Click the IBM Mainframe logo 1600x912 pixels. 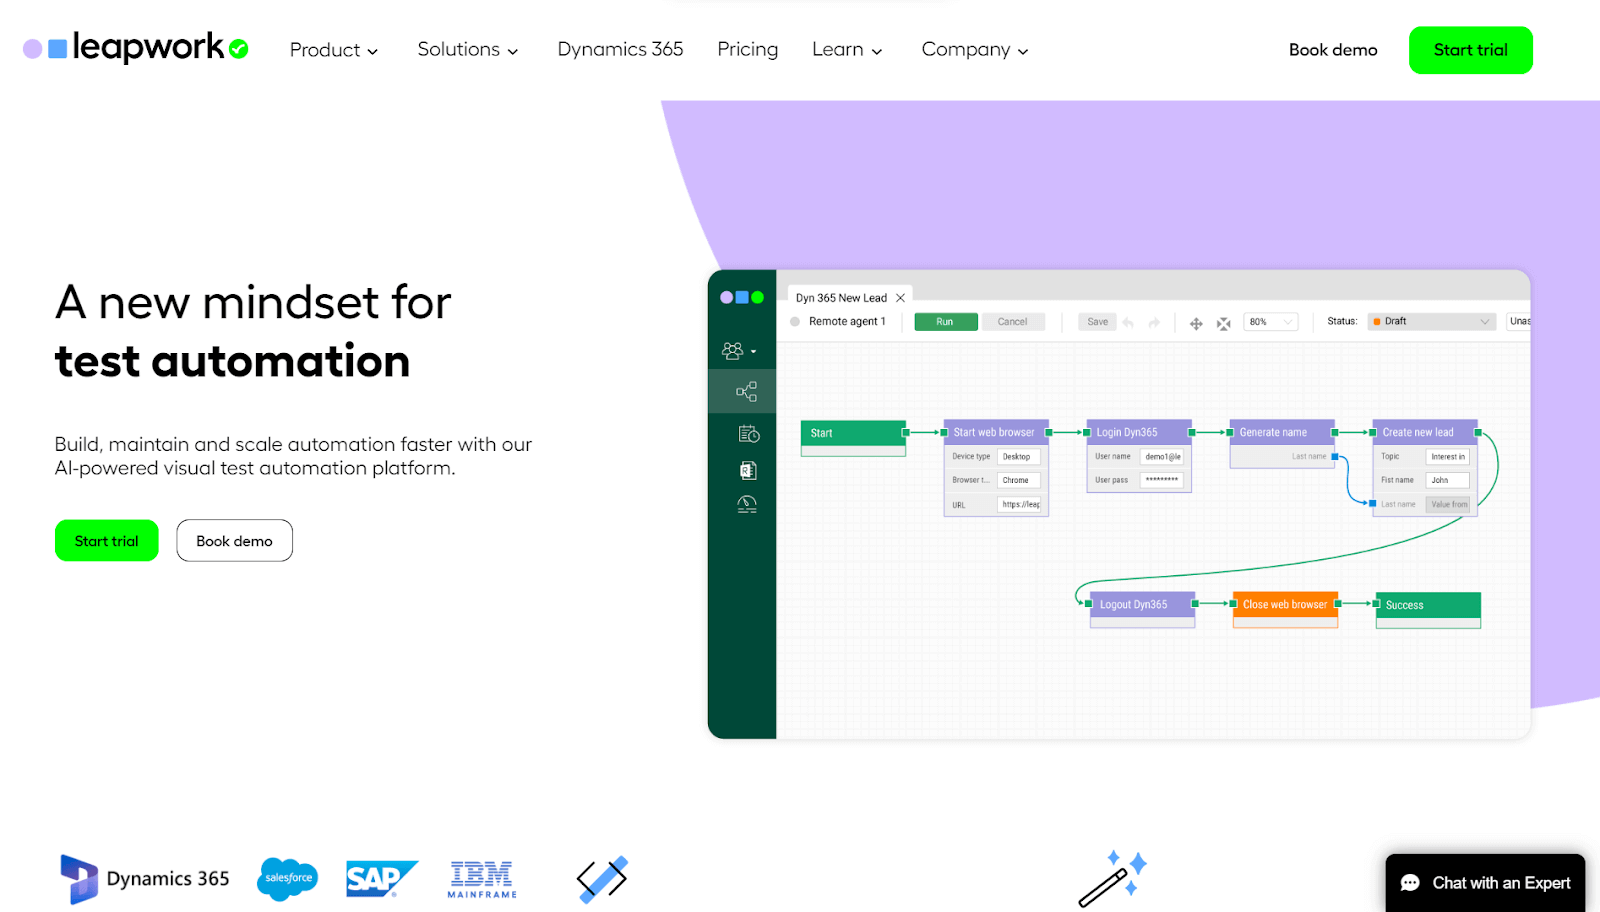click(x=481, y=879)
